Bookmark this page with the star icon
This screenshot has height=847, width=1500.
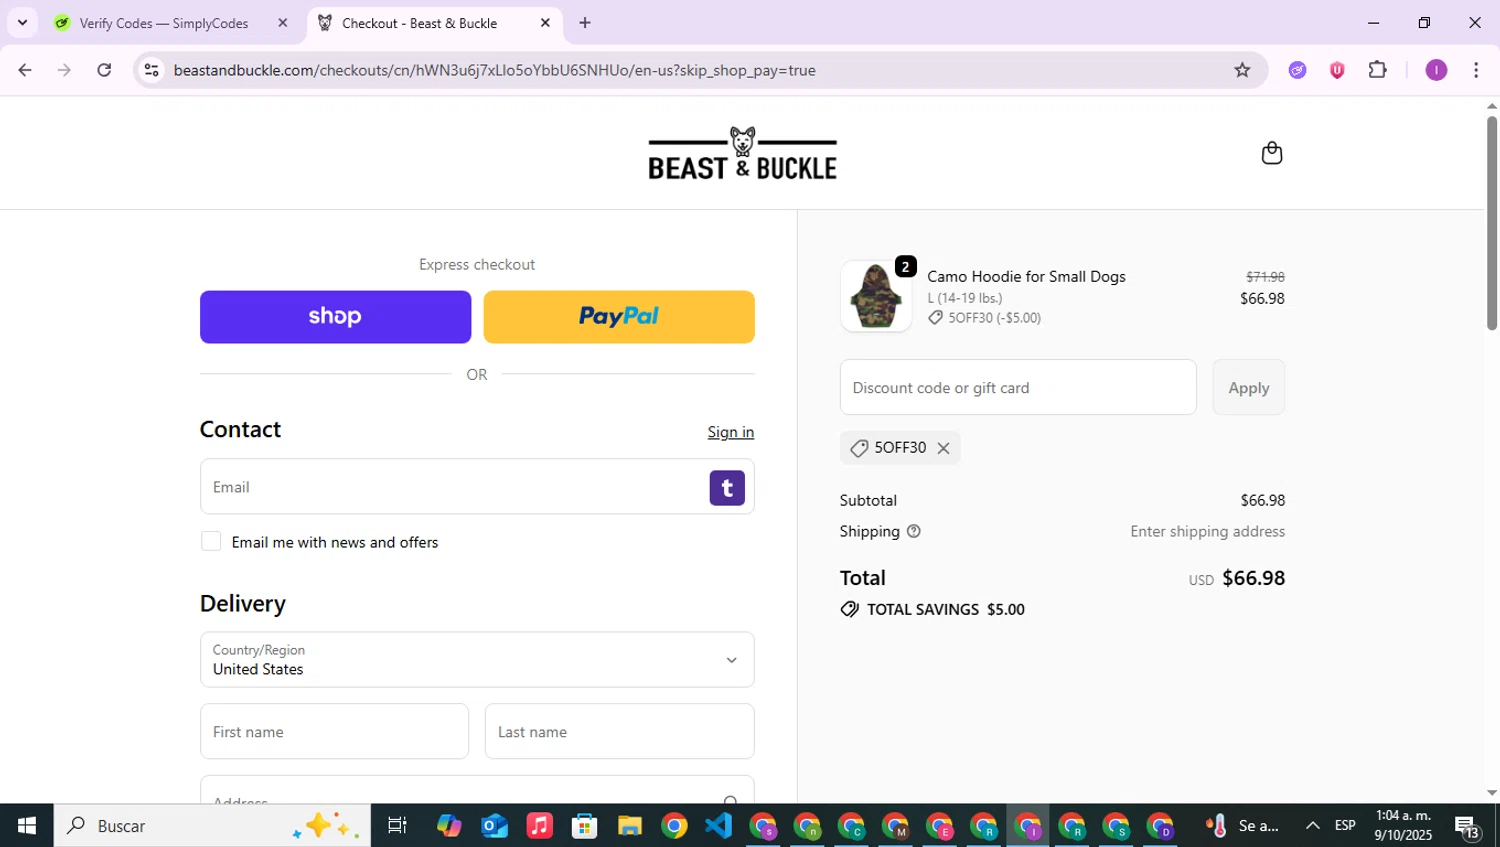pos(1242,70)
